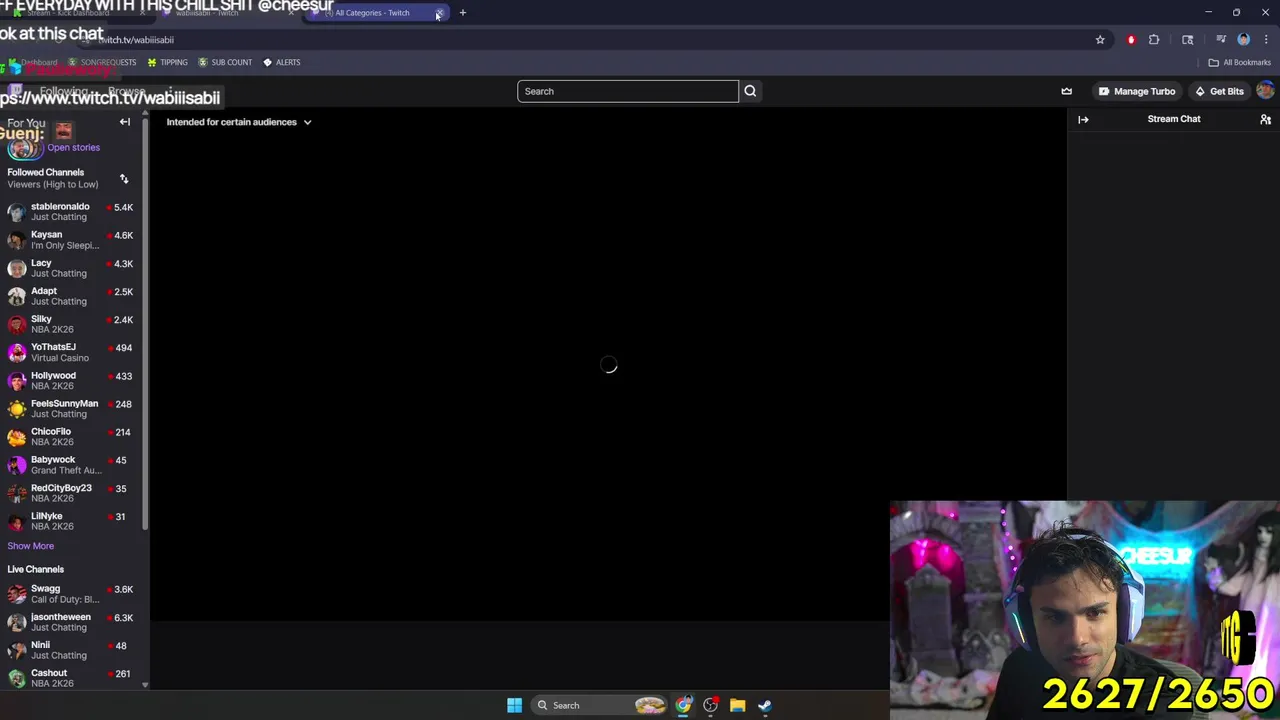Open Silky NBA 2K26 channel
This screenshot has width=1280, height=720.
point(72,324)
